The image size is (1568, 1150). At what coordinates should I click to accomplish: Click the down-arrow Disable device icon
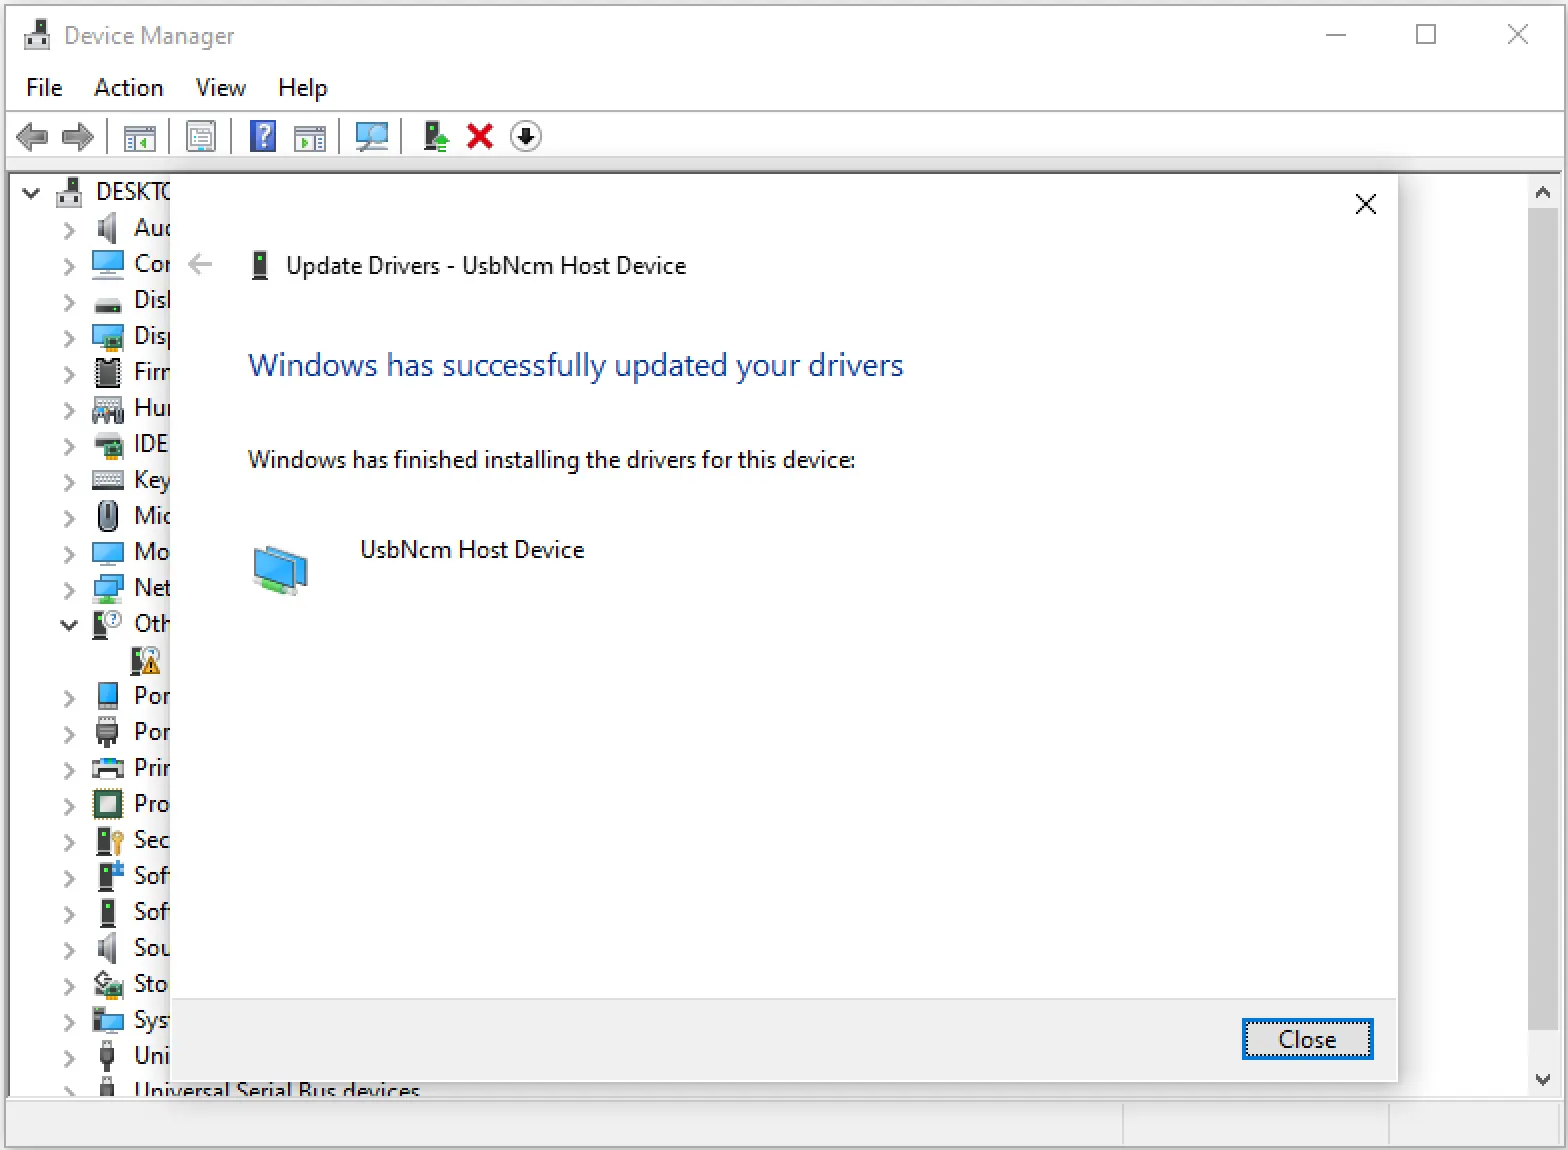(526, 136)
